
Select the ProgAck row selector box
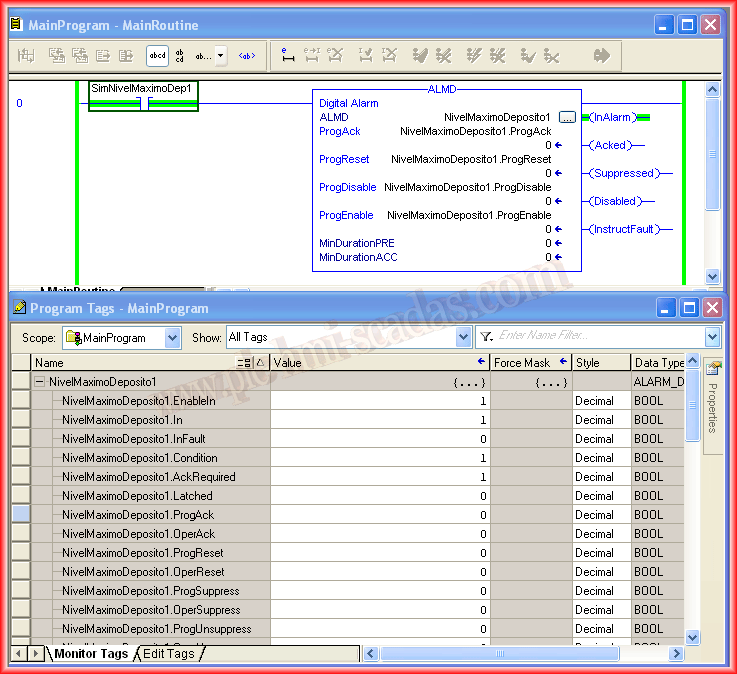(x=21, y=515)
